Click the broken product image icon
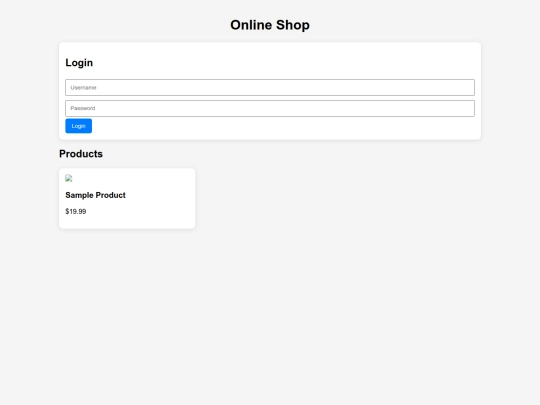Screen dimensions: 540x405 pos(69,178)
